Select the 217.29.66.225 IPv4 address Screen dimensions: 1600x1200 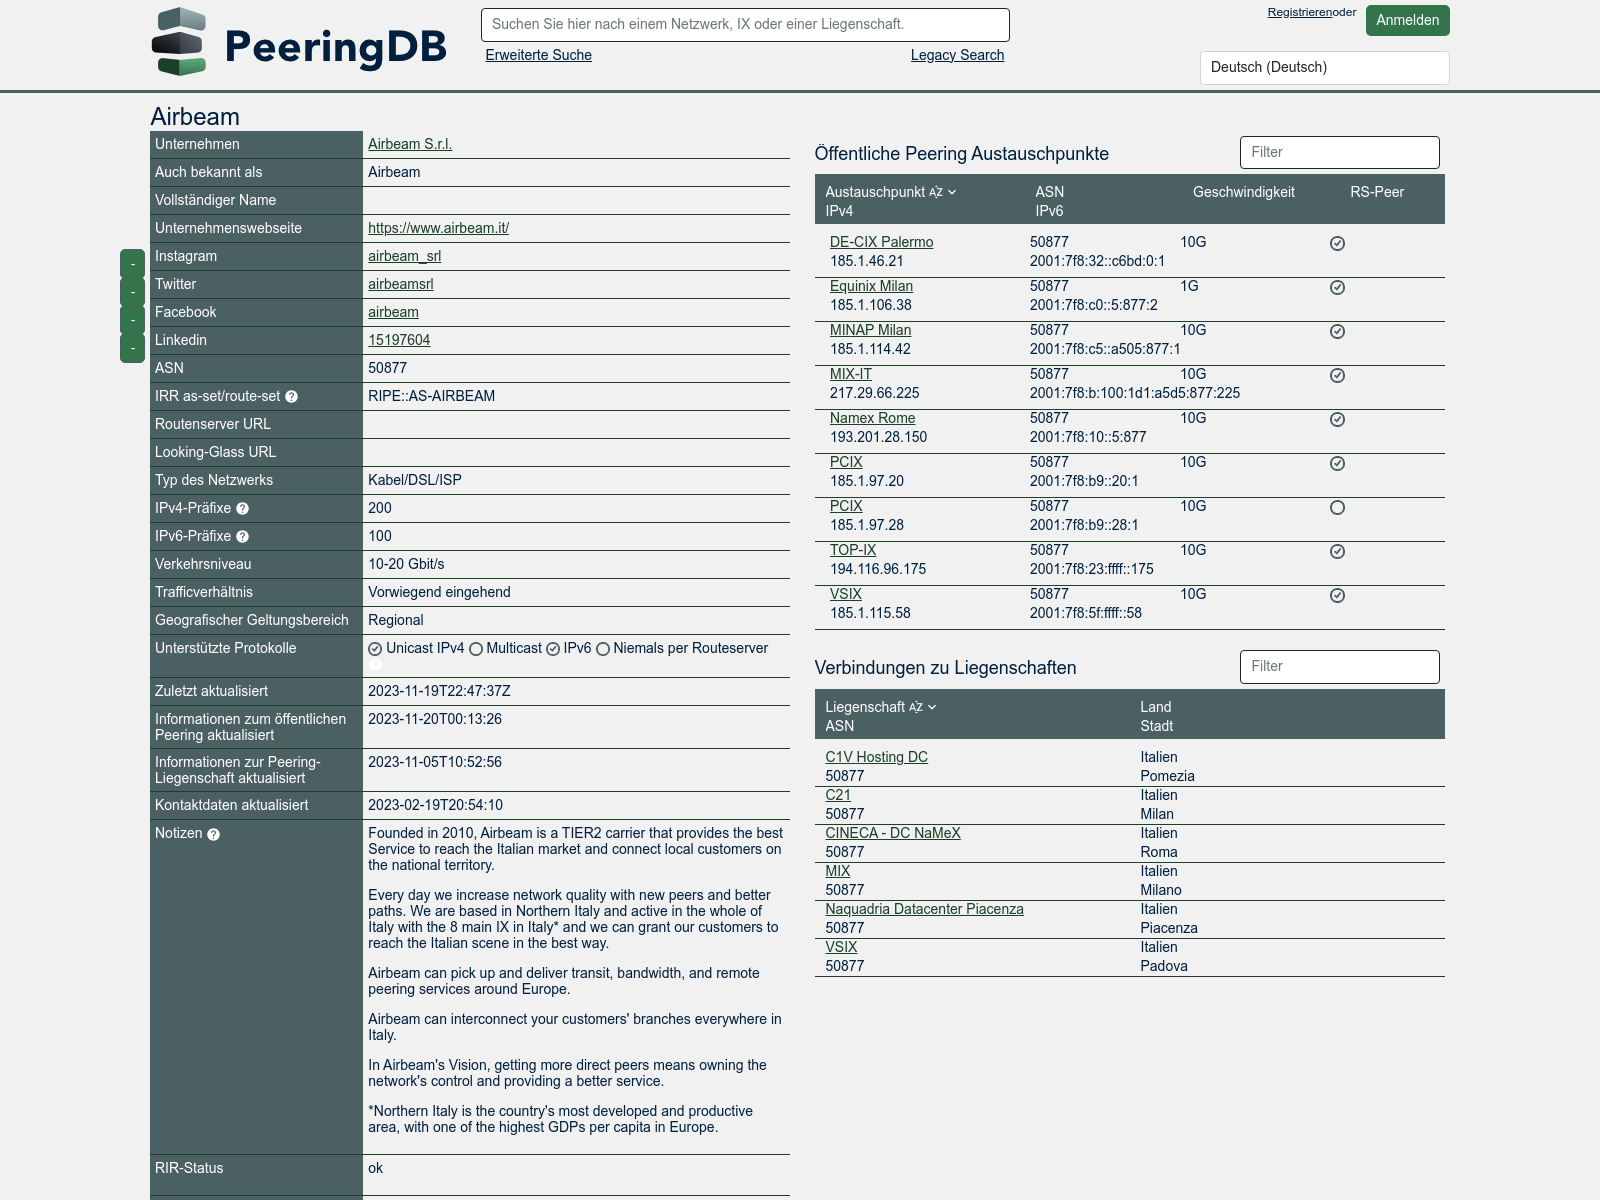pos(874,393)
